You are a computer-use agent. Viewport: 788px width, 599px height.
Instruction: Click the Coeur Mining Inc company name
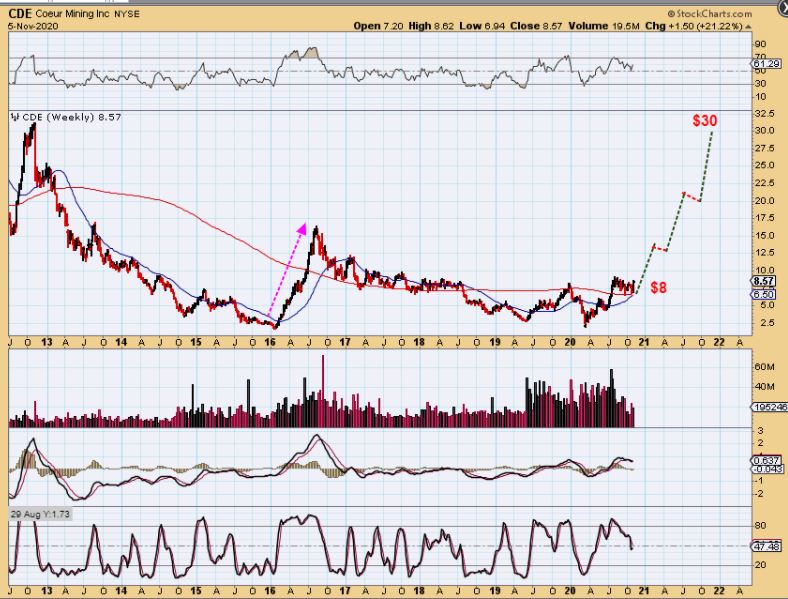coord(72,14)
